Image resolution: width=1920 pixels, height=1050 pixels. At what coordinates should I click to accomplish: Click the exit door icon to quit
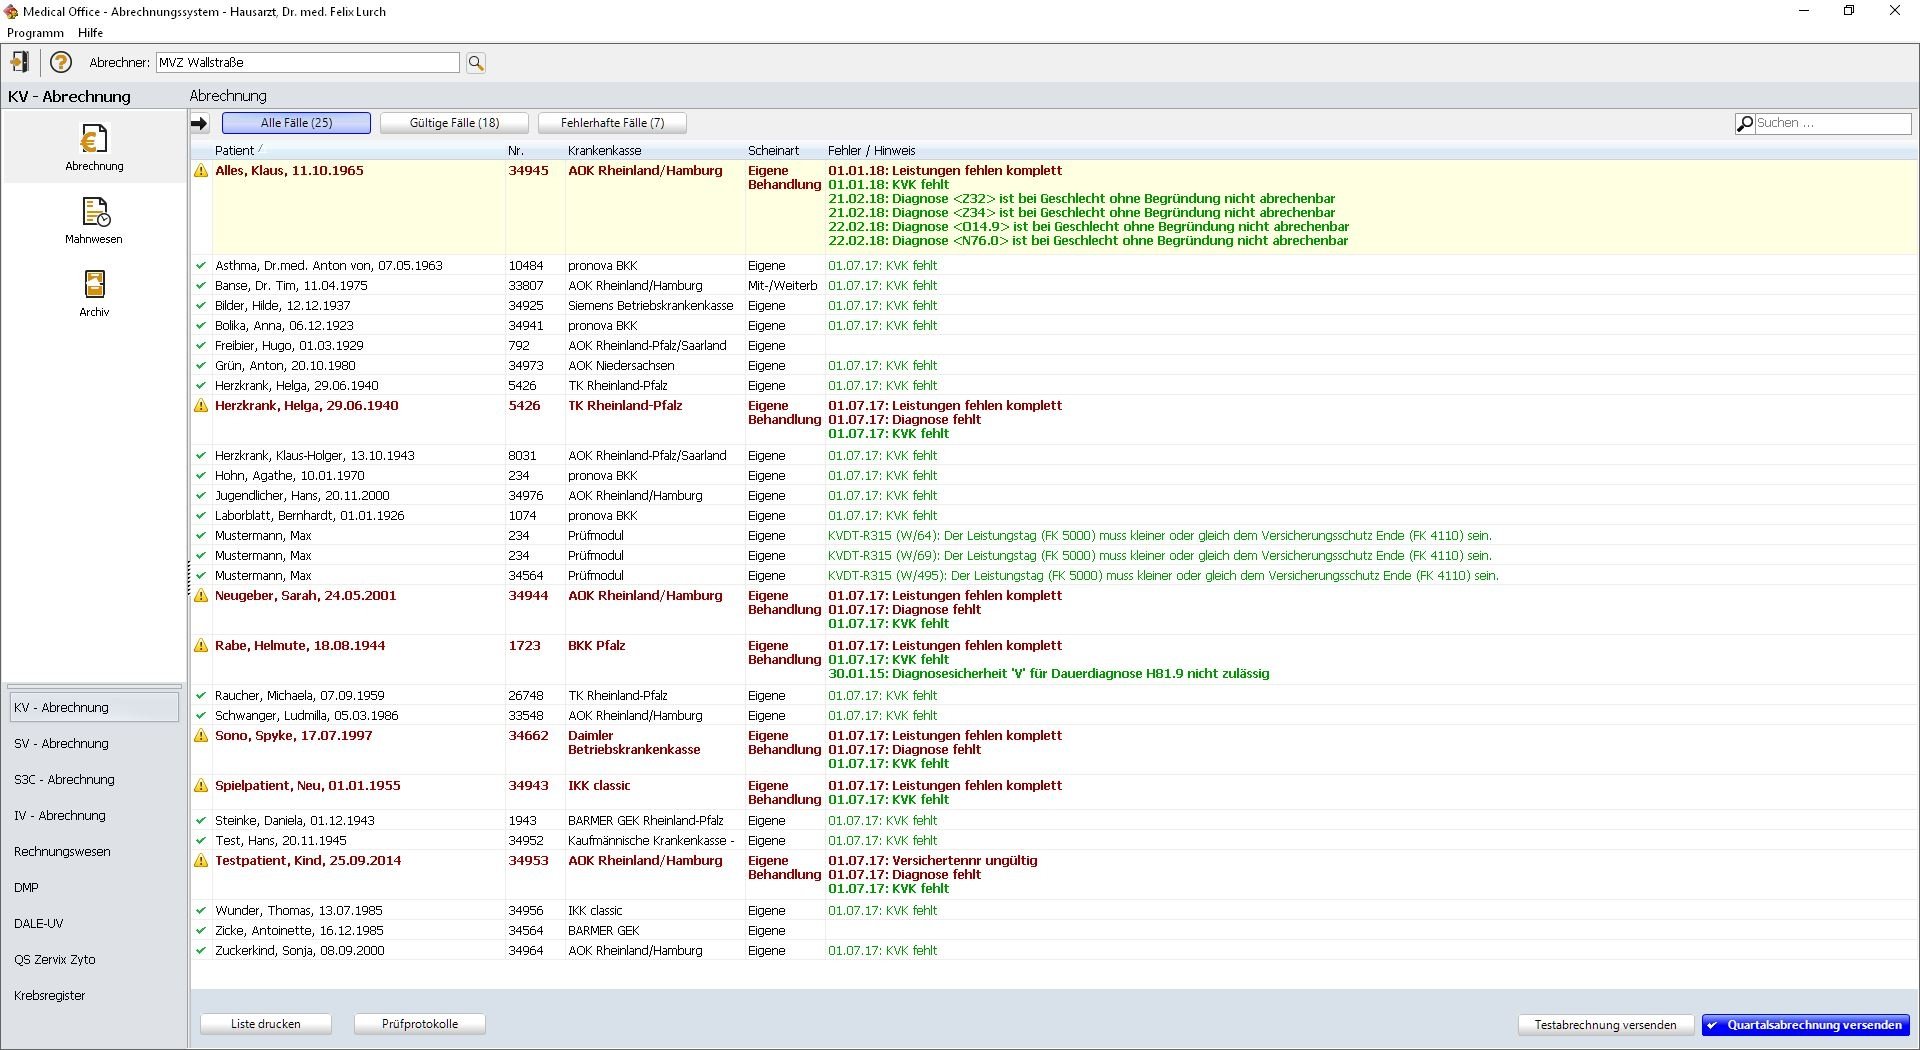click(19, 62)
